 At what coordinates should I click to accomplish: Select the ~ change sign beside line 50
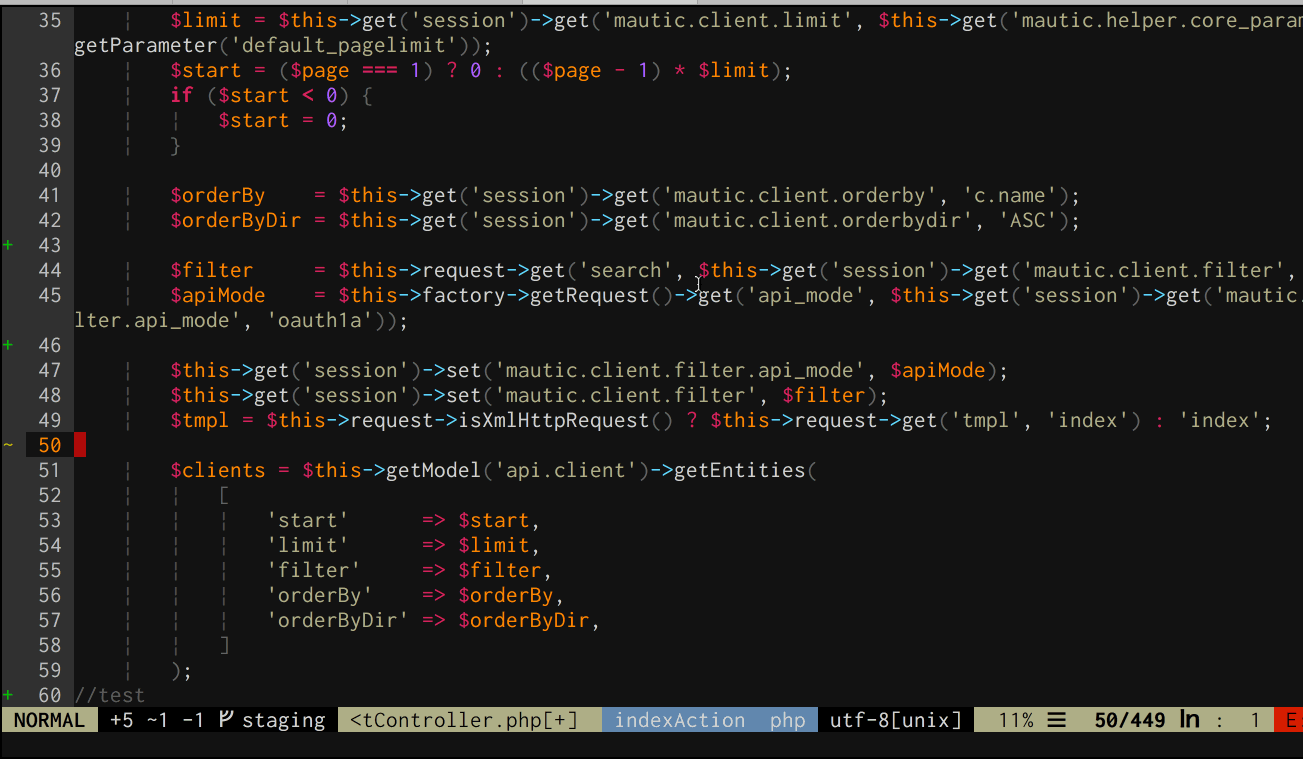[8, 444]
